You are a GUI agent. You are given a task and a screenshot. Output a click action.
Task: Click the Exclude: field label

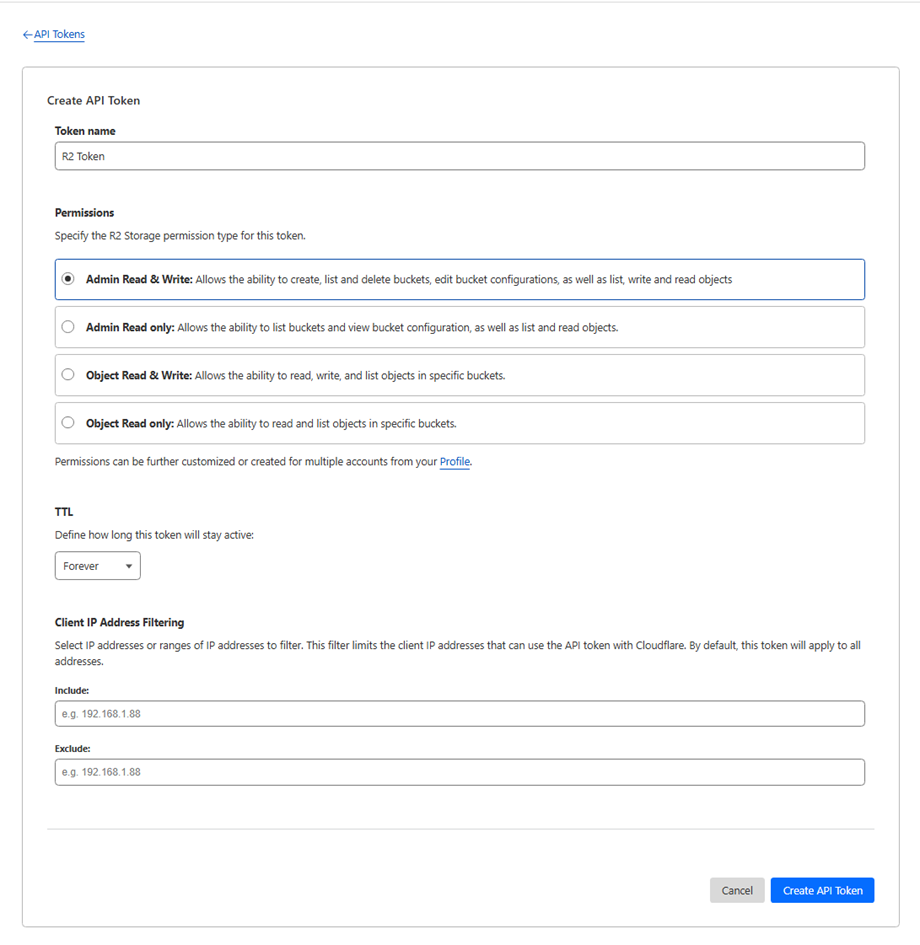73,748
